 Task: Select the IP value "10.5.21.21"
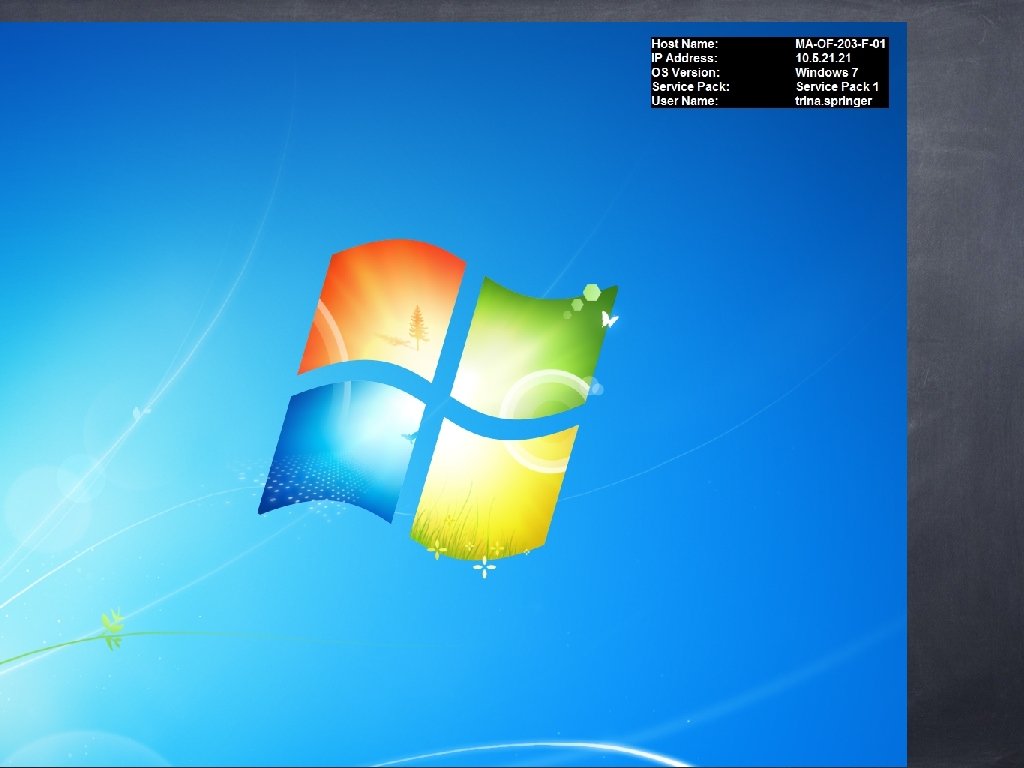823,58
